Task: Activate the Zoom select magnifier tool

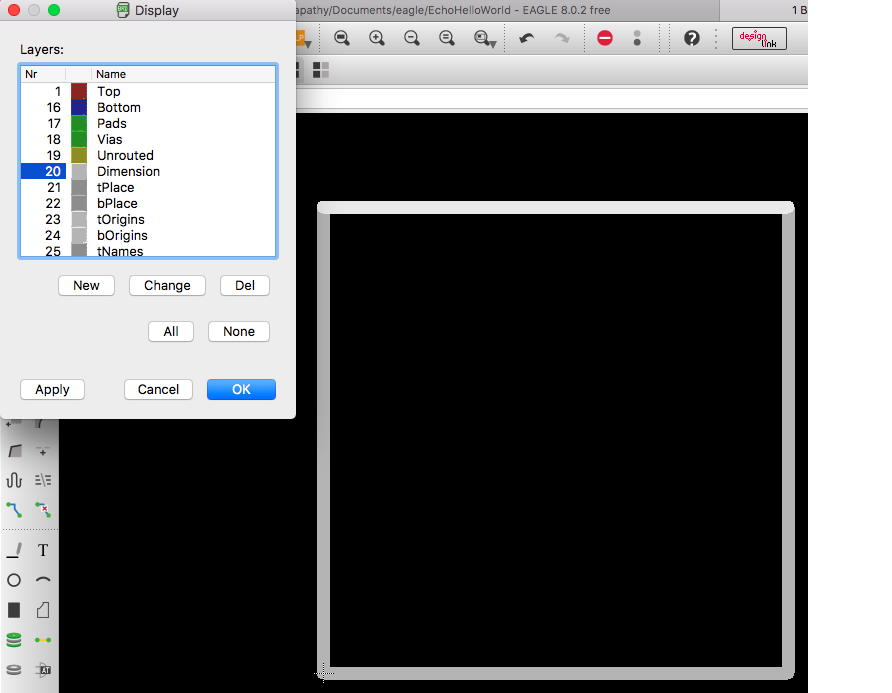Action: click(x=481, y=38)
